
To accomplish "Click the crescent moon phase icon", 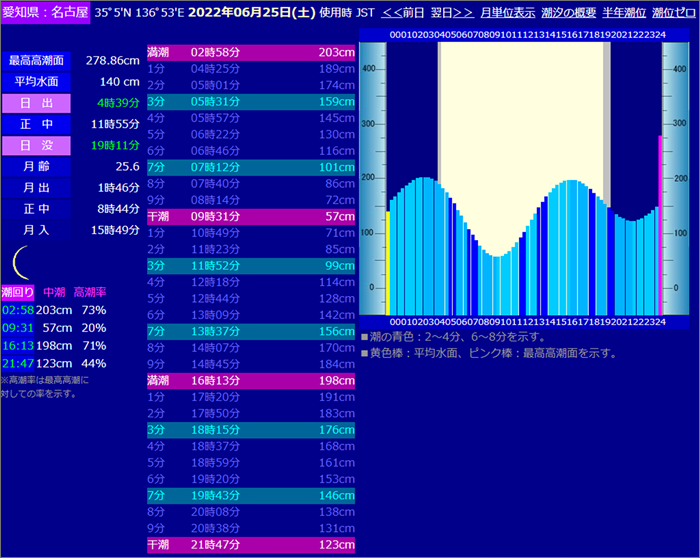I will 21,262.
